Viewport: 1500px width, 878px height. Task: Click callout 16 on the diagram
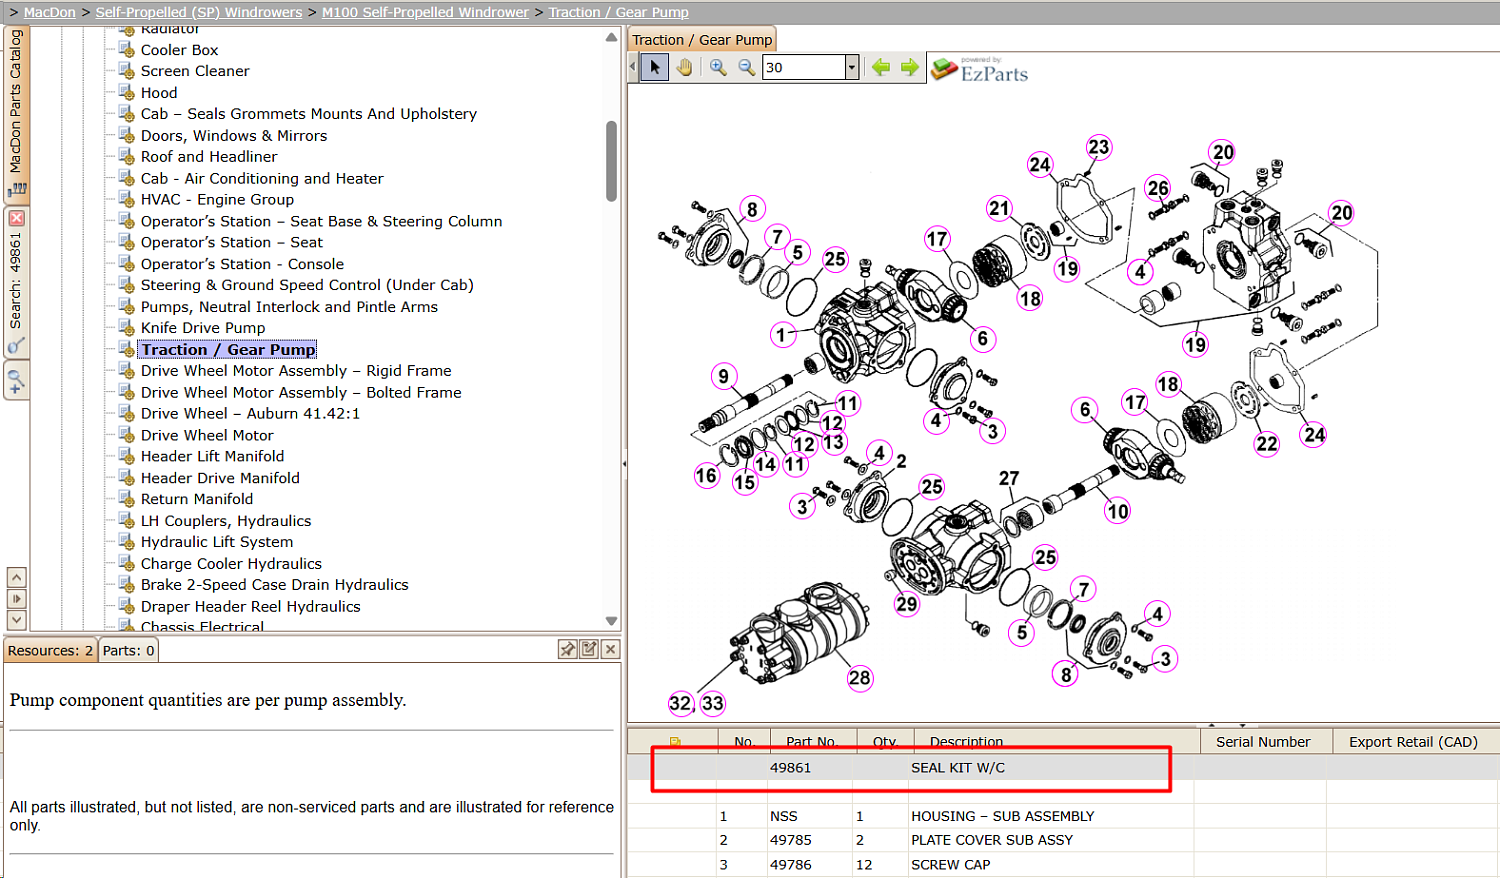click(707, 476)
